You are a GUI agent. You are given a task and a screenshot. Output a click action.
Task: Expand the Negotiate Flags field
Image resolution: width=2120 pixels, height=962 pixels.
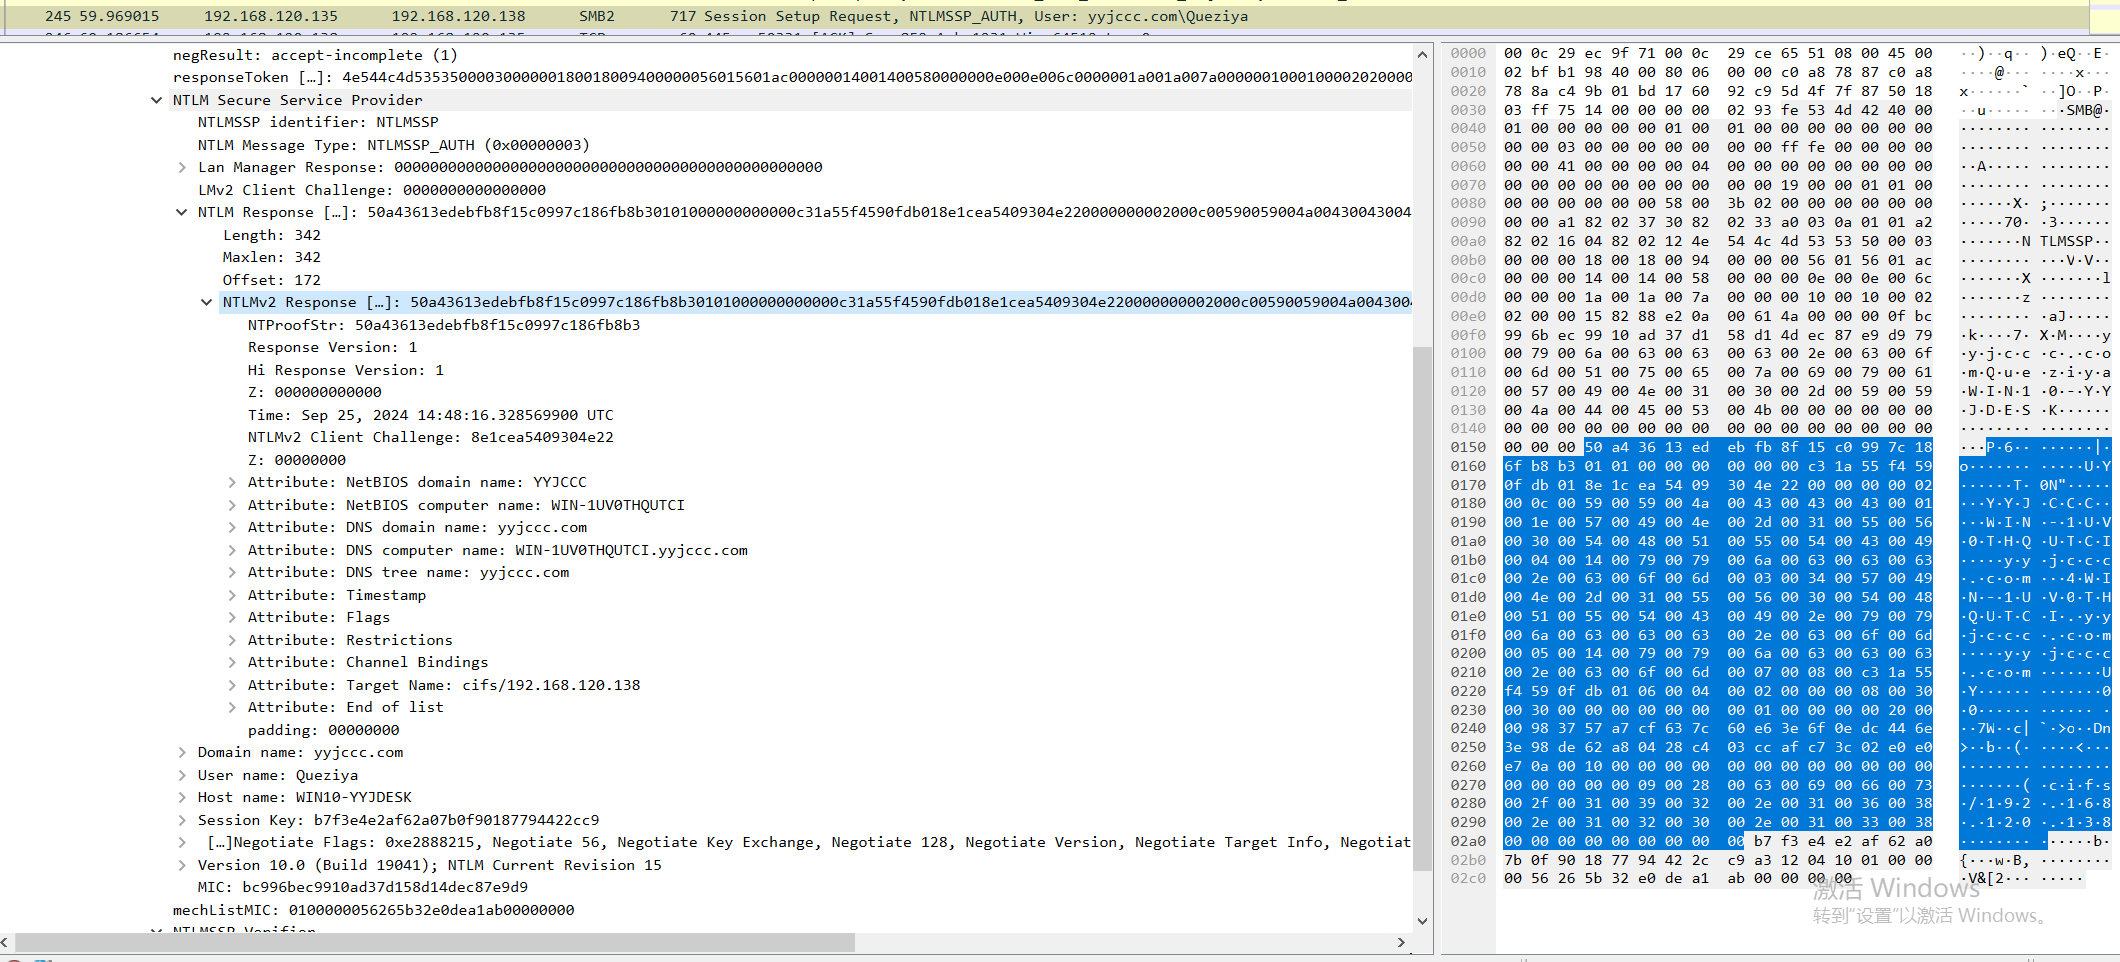click(182, 842)
